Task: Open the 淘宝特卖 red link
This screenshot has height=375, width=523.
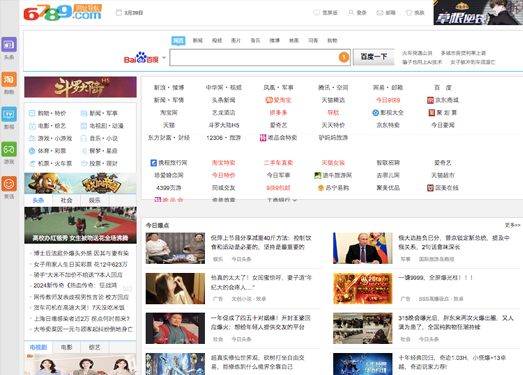Action: 223,163
